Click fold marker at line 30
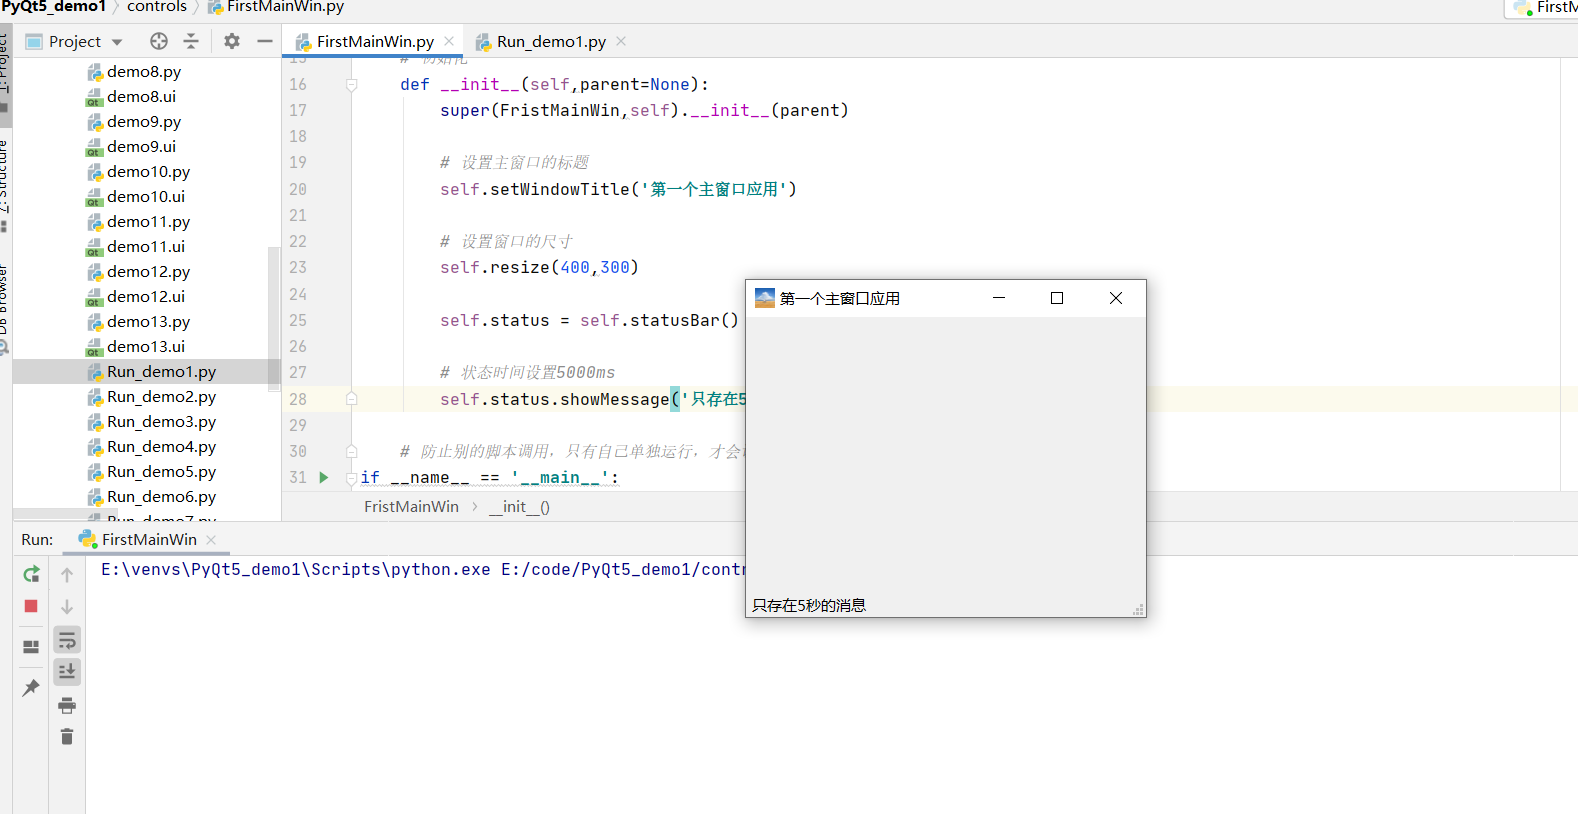 click(x=352, y=451)
